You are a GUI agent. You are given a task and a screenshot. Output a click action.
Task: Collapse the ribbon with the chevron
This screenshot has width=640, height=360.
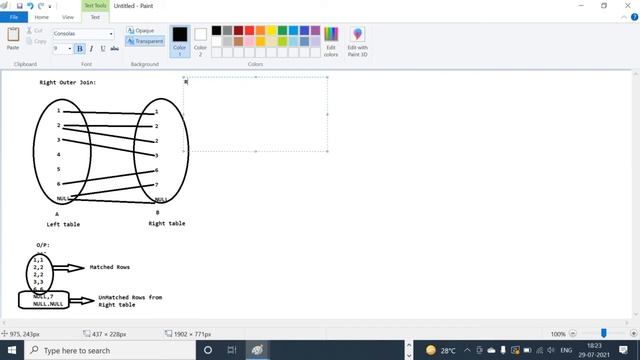click(x=624, y=17)
